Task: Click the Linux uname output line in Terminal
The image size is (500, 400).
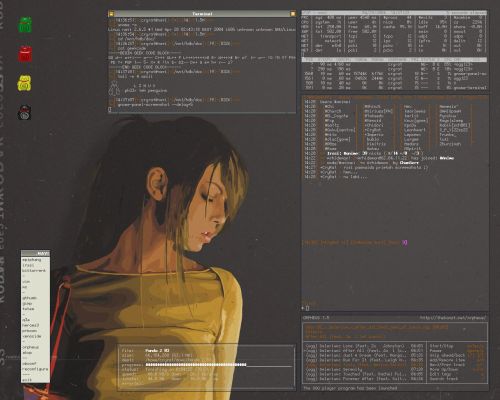Action: pyautogui.click(x=202, y=29)
